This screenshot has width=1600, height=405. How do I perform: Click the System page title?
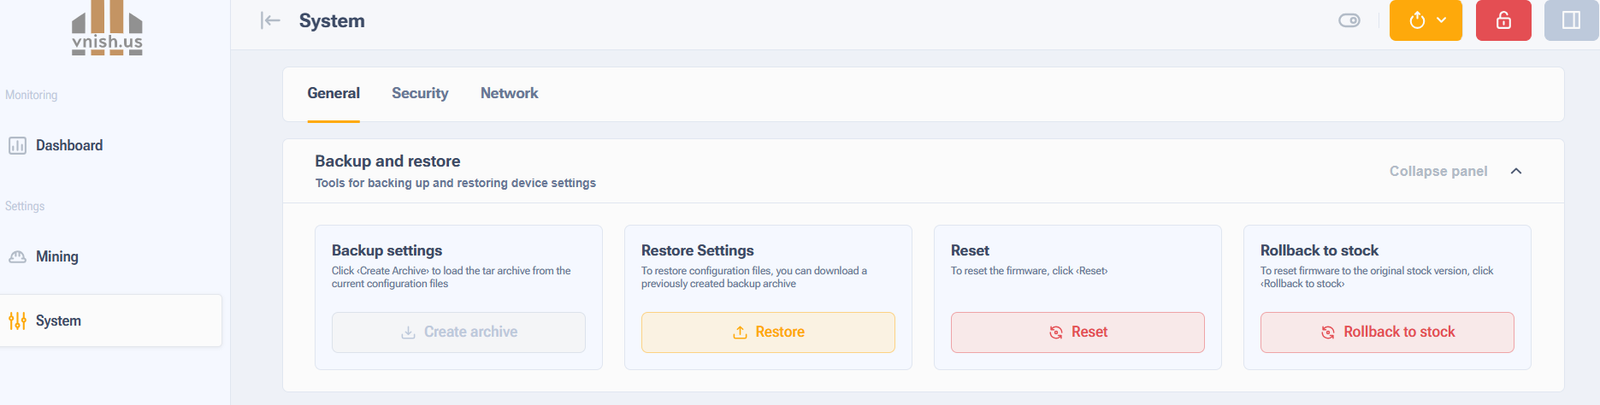coord(332,21)
